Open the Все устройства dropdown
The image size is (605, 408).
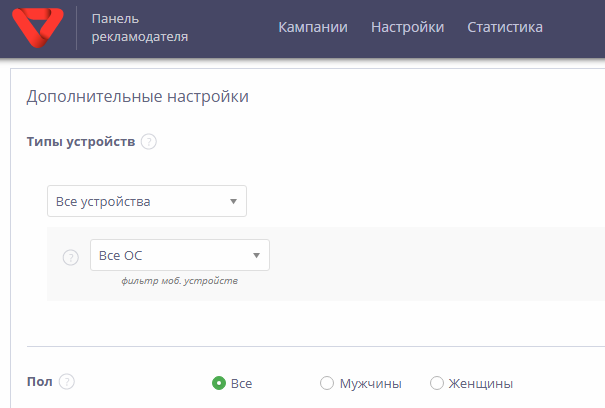(x=147, y=201)
